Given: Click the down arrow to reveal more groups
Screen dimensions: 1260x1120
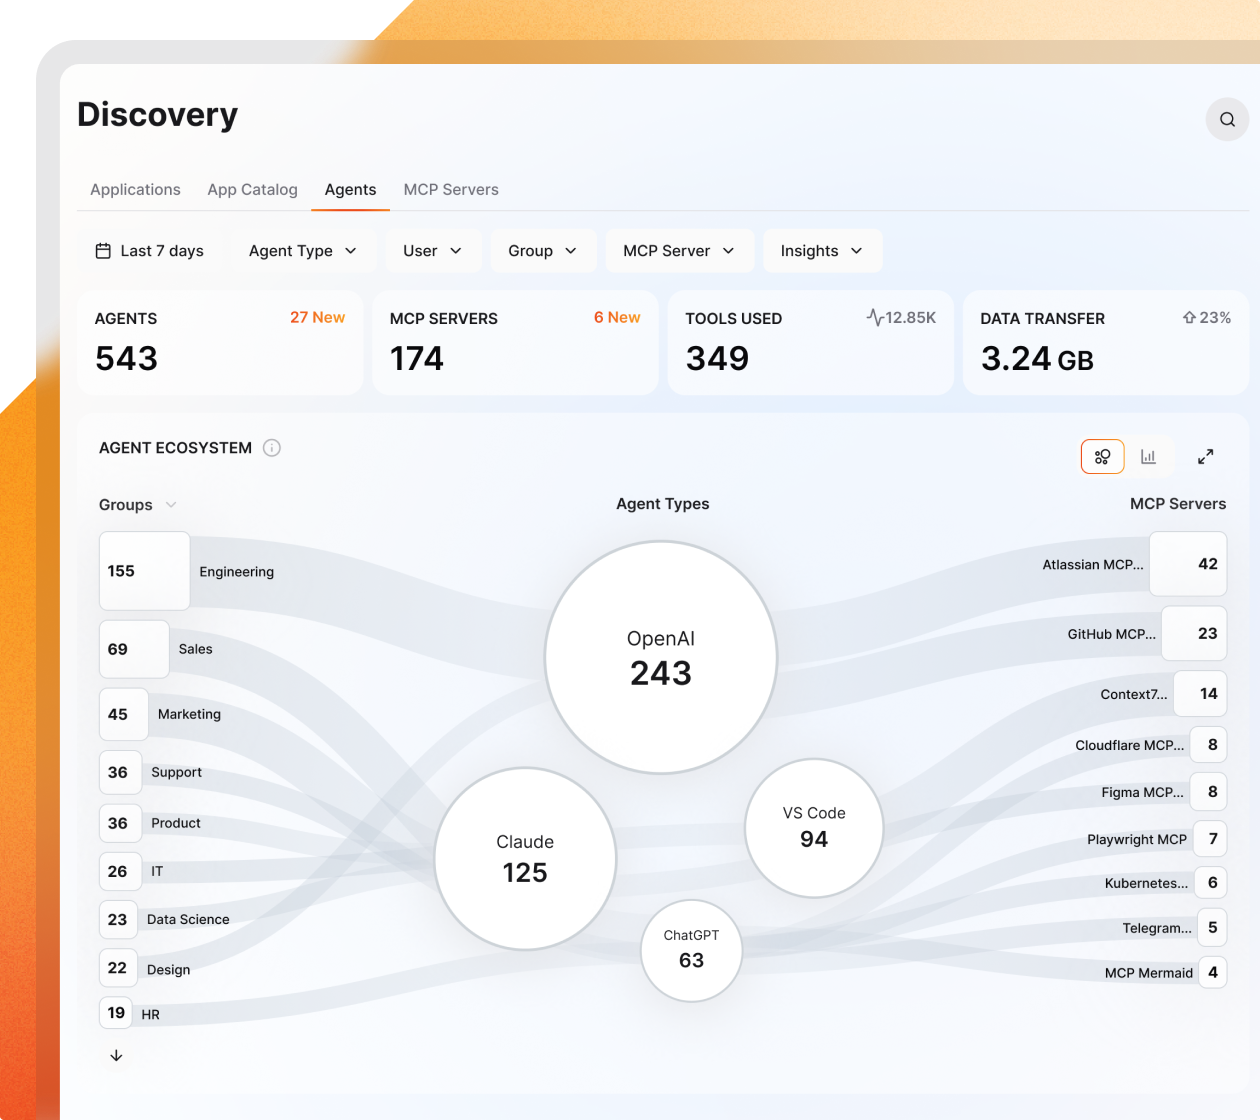Looking at the screenshot, I should 115,1055.
